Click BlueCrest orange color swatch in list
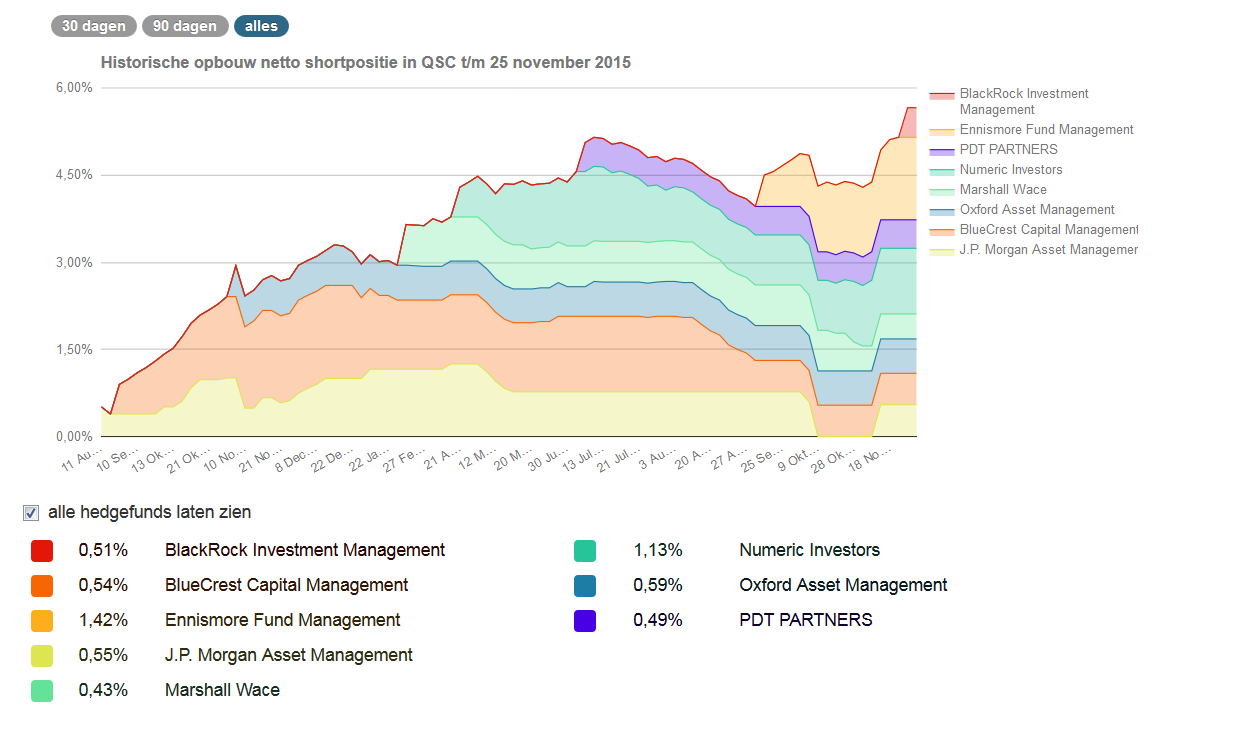 [41, 586]
